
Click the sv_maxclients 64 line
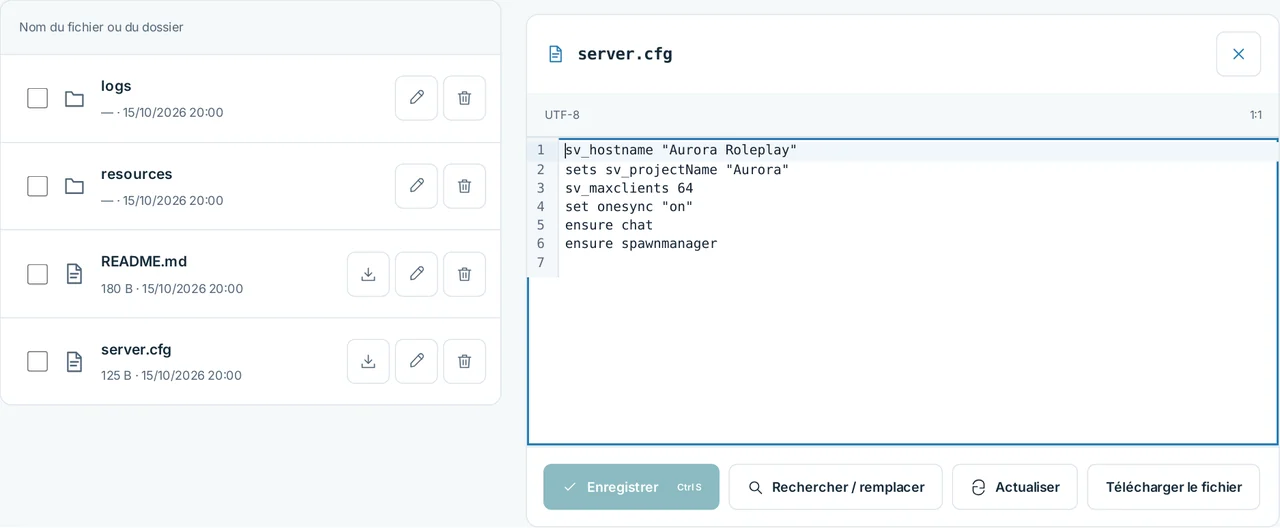tap(629, 188)
